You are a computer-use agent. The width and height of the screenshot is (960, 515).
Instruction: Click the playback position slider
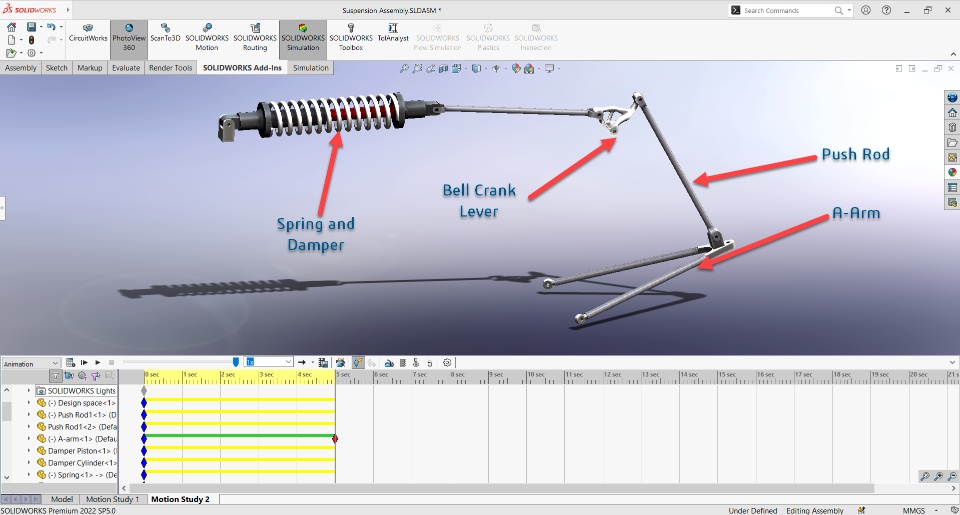(236, 363)
